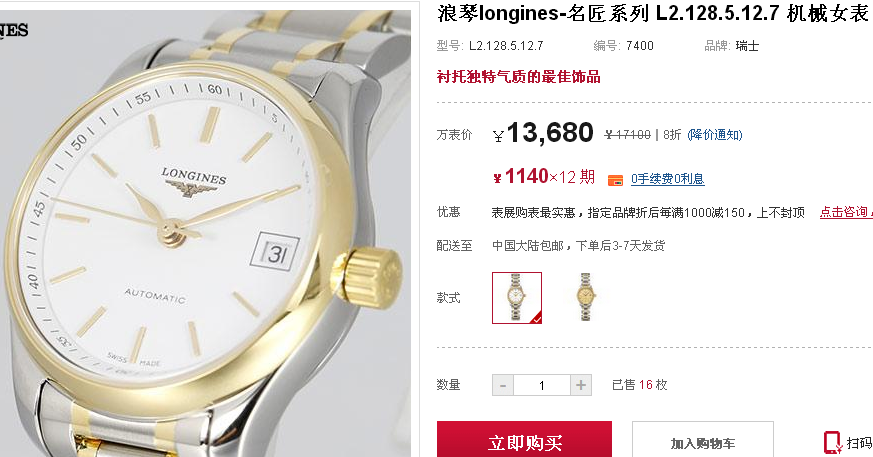Image resolution: width=873 pixels, height=457 pixels.
Task: Click the orange credit card installment icon
Action: click(615, 180)
